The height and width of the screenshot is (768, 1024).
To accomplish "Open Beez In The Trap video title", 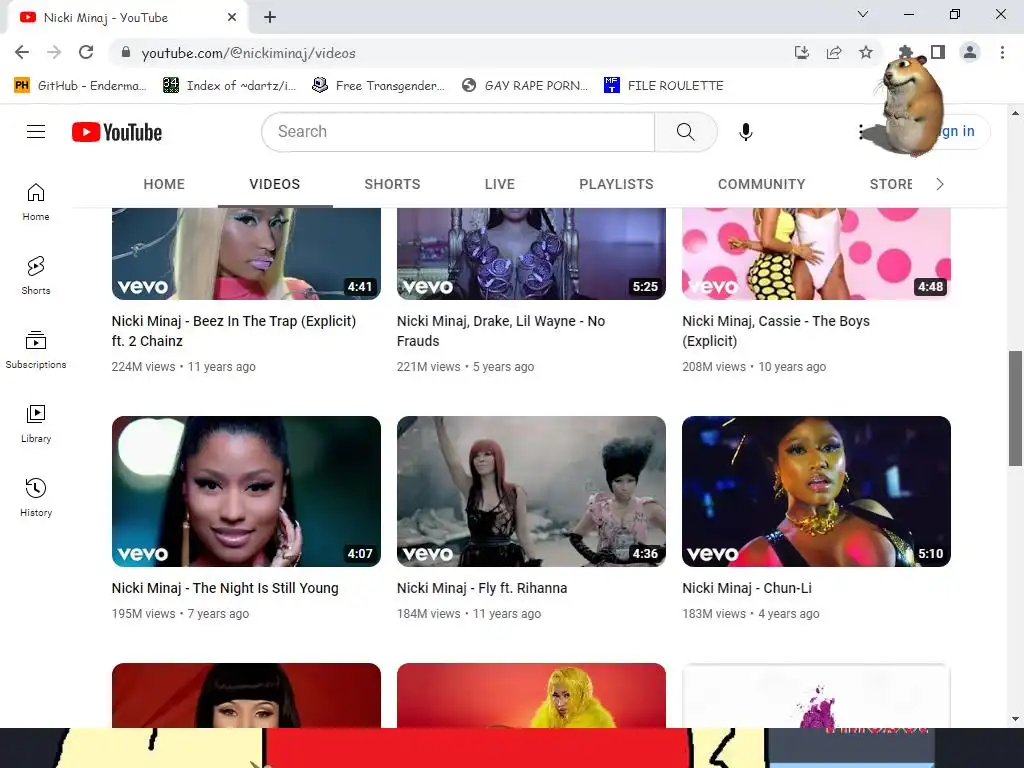I will pos(234,331).
